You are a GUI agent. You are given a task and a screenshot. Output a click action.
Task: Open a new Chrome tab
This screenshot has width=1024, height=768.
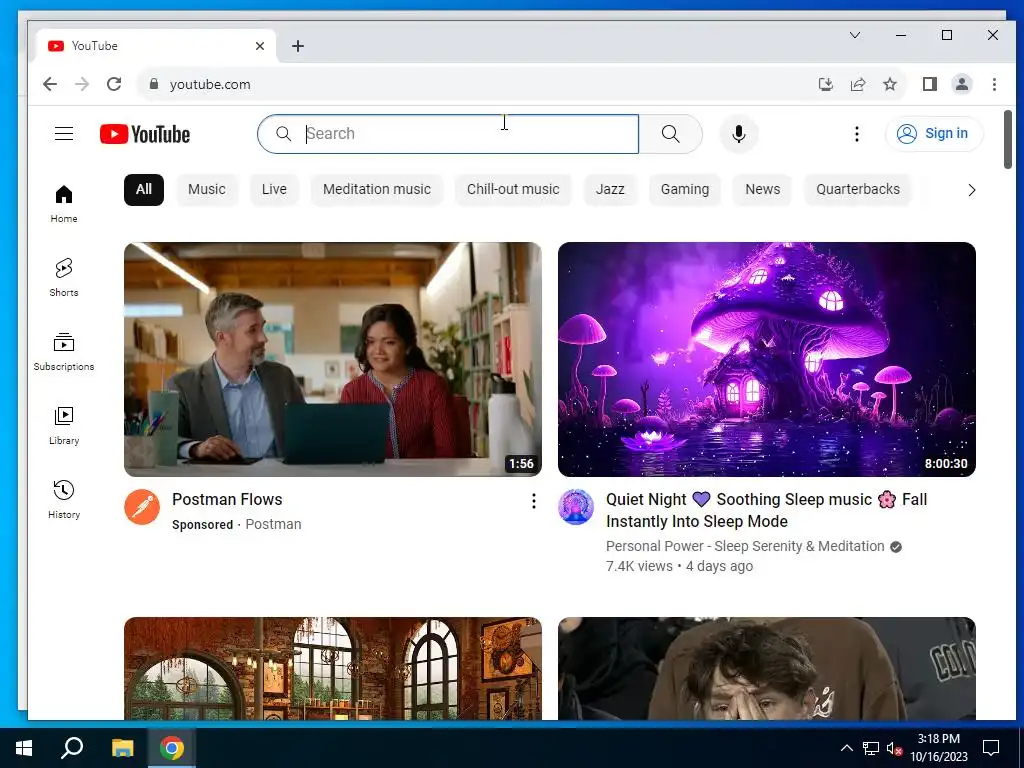[x=298, y=46]
